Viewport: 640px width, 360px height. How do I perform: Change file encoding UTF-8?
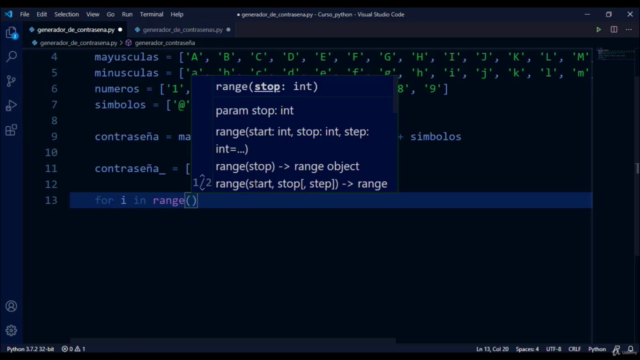553,349
